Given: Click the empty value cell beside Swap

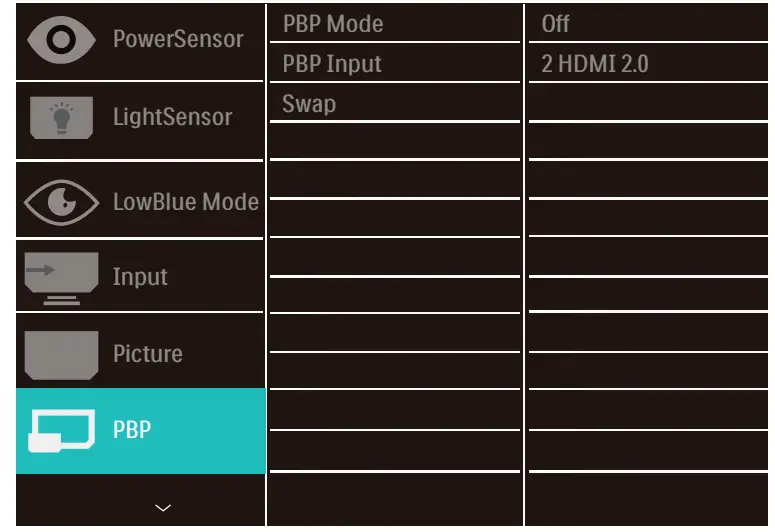Looking at the screenshot, I should pos(648,104).
